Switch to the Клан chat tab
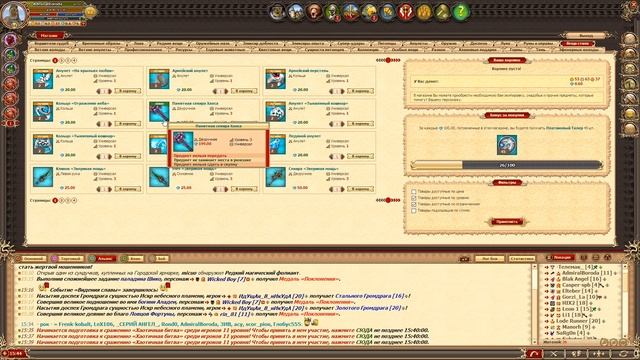The width and height of the screenshot is (640, 360). [132, 259]
